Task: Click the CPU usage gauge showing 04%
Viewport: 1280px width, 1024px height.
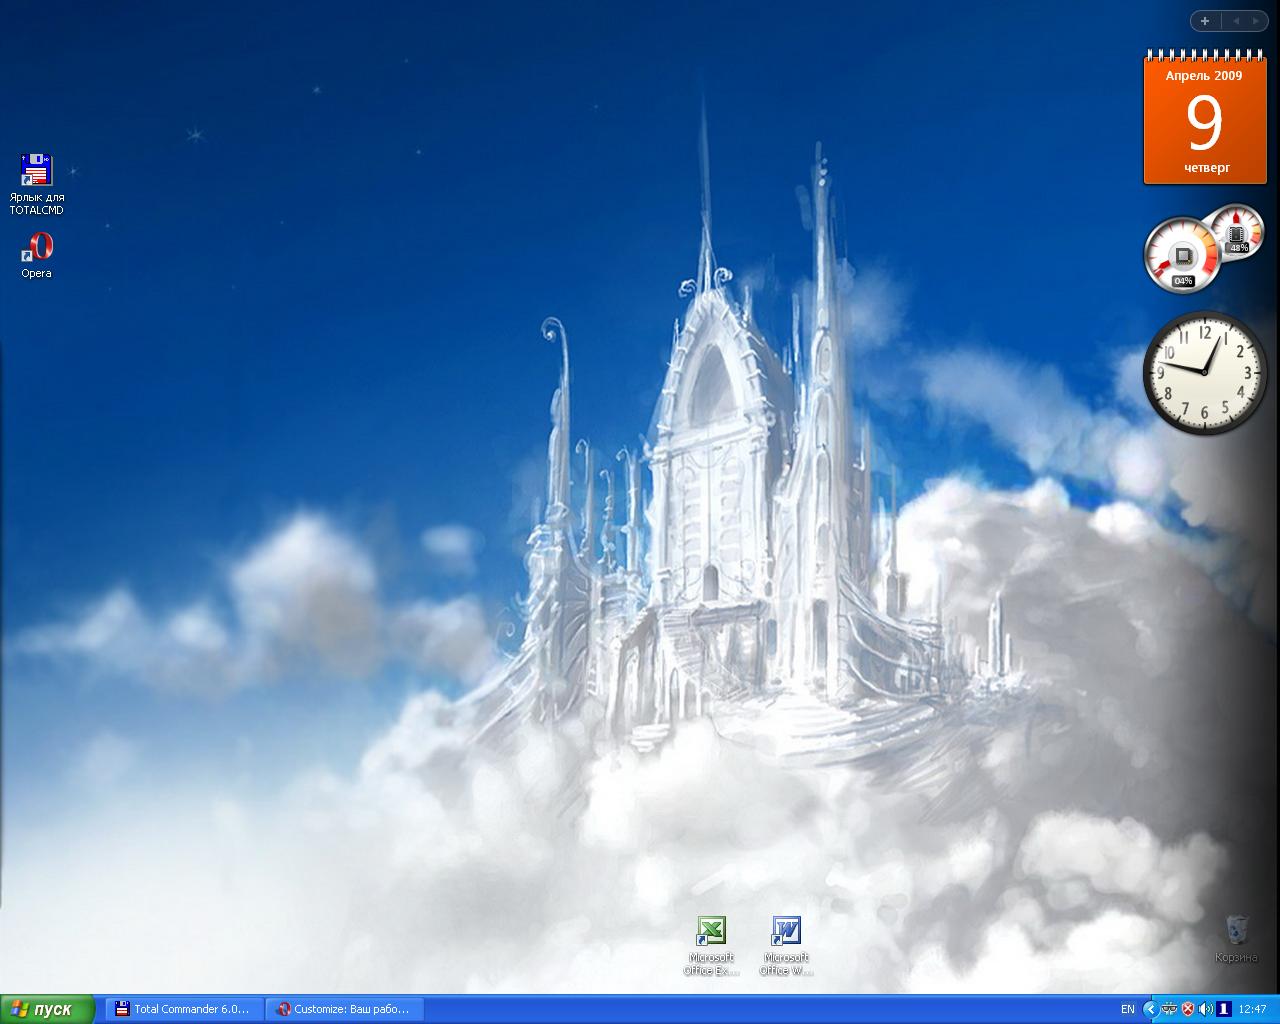Action: 1183,256
